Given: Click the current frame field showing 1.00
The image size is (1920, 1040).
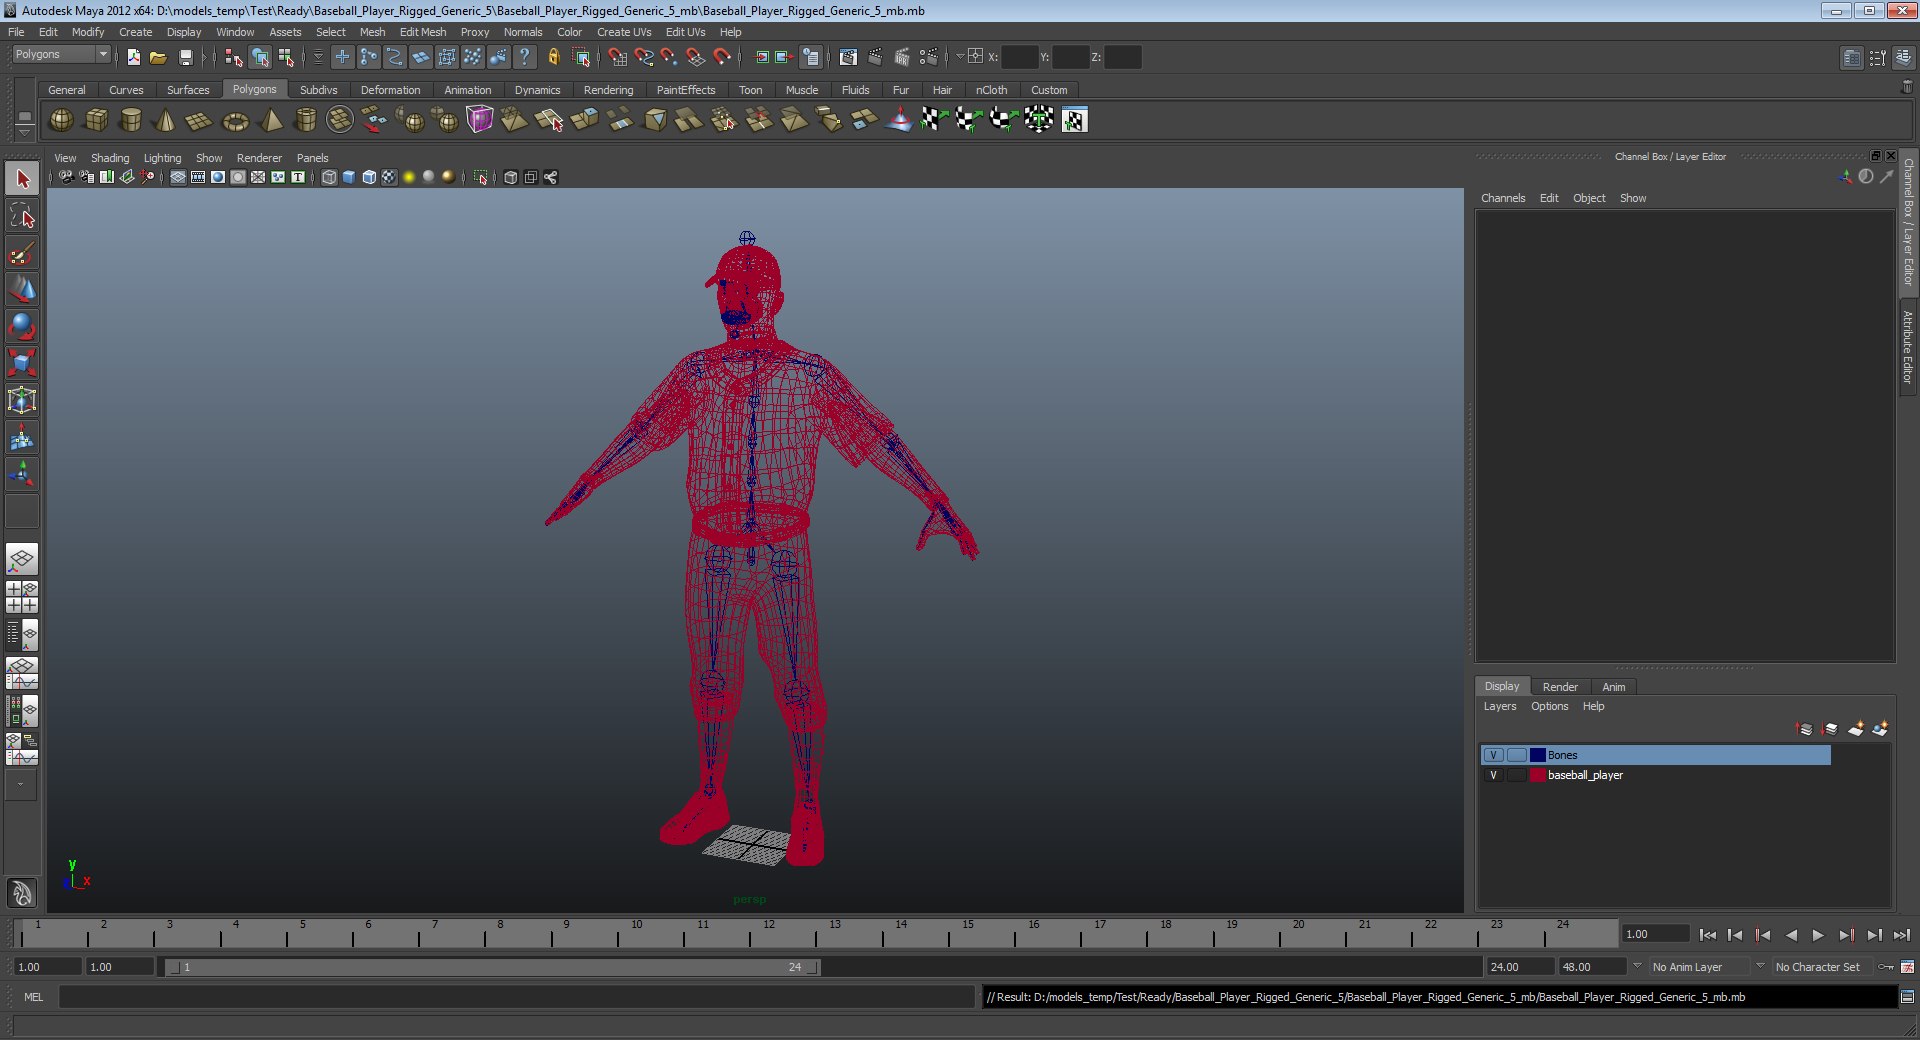Looking at the screenshot, I should coord(1654,934).
